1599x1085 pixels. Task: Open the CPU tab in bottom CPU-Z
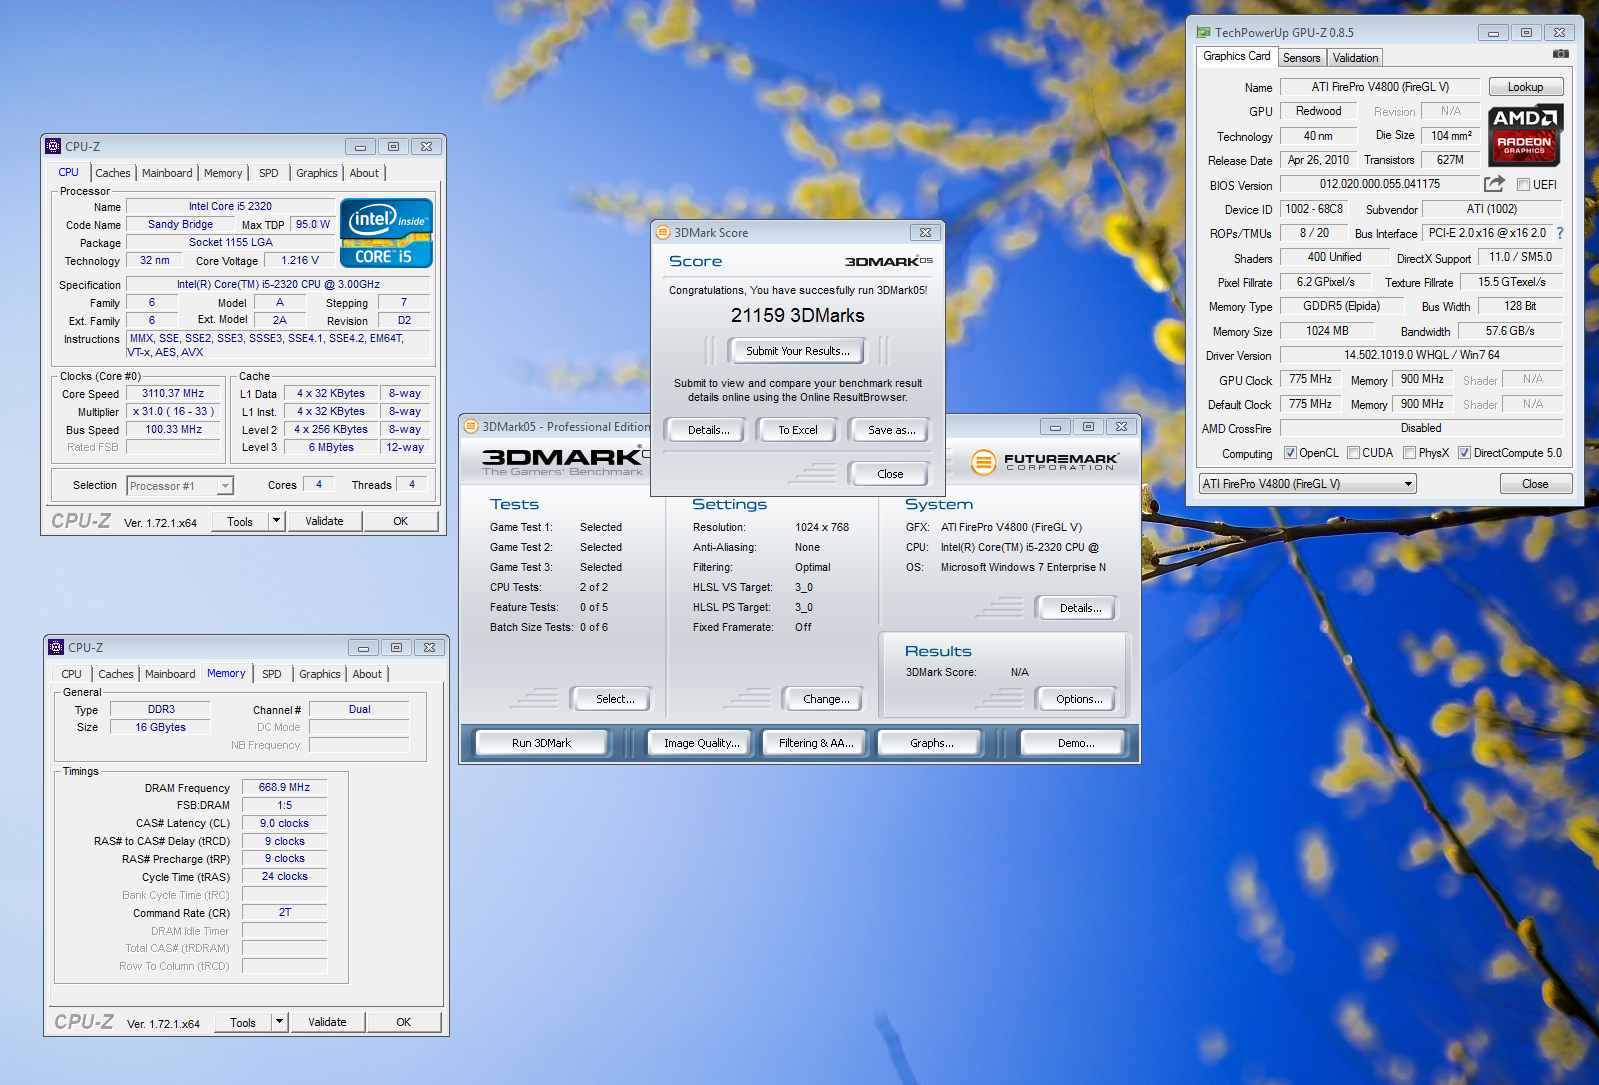(72, 674)
